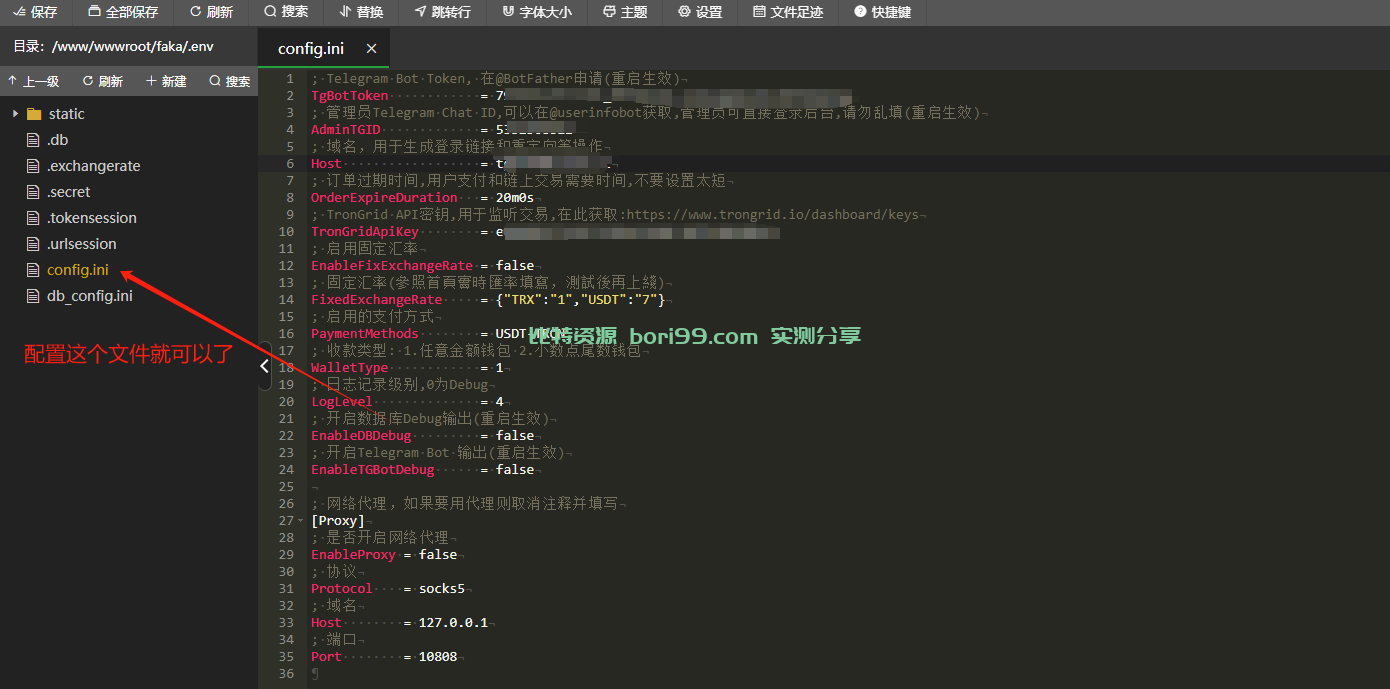The width and height of the screenshot is (1390, 689).
Task: Click the WalletType value 1
Action: coord(500,368)
